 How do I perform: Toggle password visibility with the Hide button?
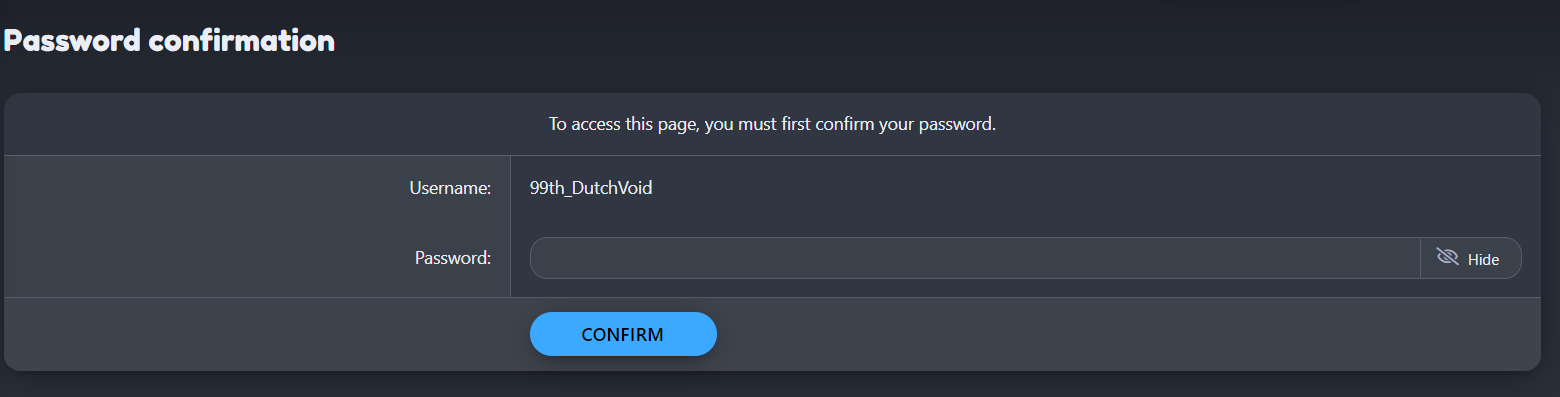(1470, 258)
